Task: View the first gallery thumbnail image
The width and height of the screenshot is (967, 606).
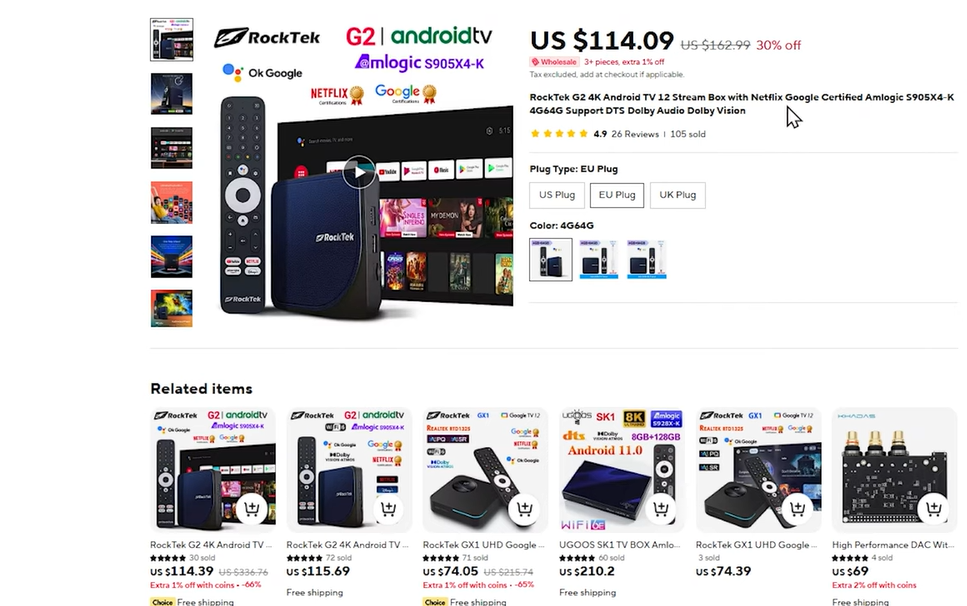Action: [171, 39]
